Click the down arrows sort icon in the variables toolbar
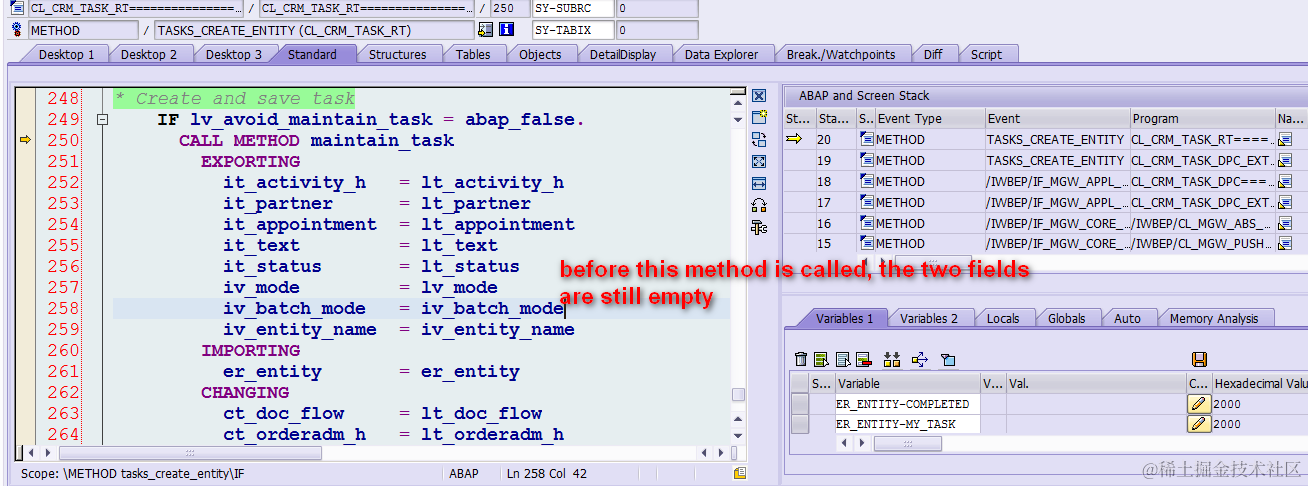The height and width of the screenshot is (486, 1308). click(x=892, y=359)
